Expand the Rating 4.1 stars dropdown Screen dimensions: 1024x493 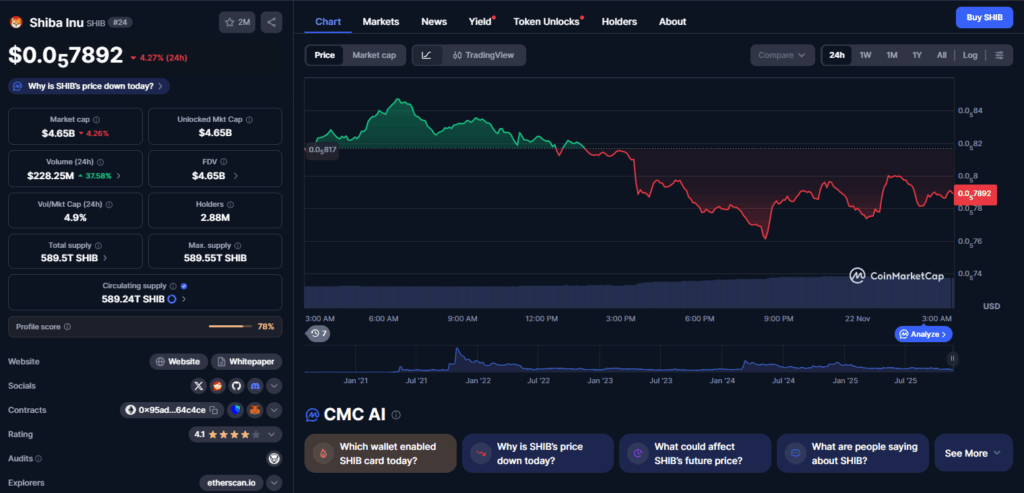pyautogui.click(x=274, y=434)
